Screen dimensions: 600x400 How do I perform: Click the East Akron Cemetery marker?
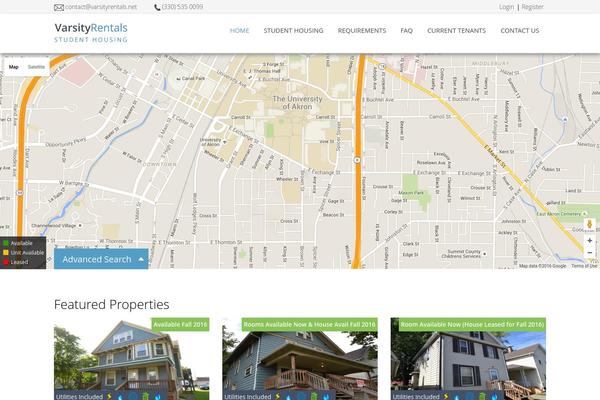click(x=584, y=214)
